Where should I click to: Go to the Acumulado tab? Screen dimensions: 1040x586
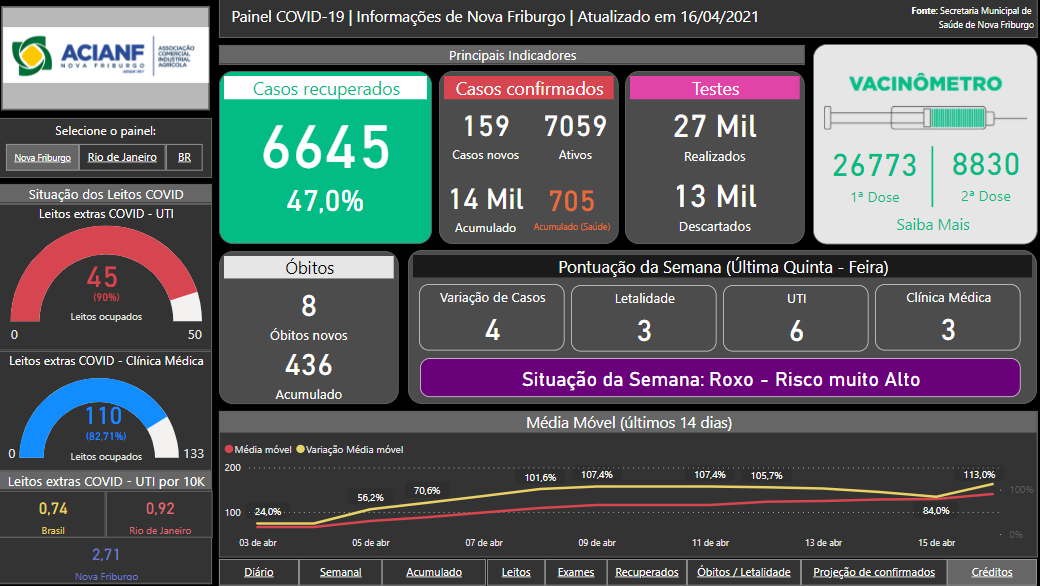tap(434, 573)
